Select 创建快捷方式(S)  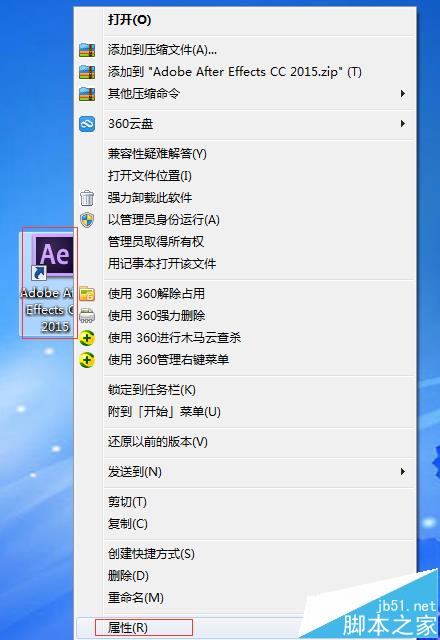click(245, 554)
